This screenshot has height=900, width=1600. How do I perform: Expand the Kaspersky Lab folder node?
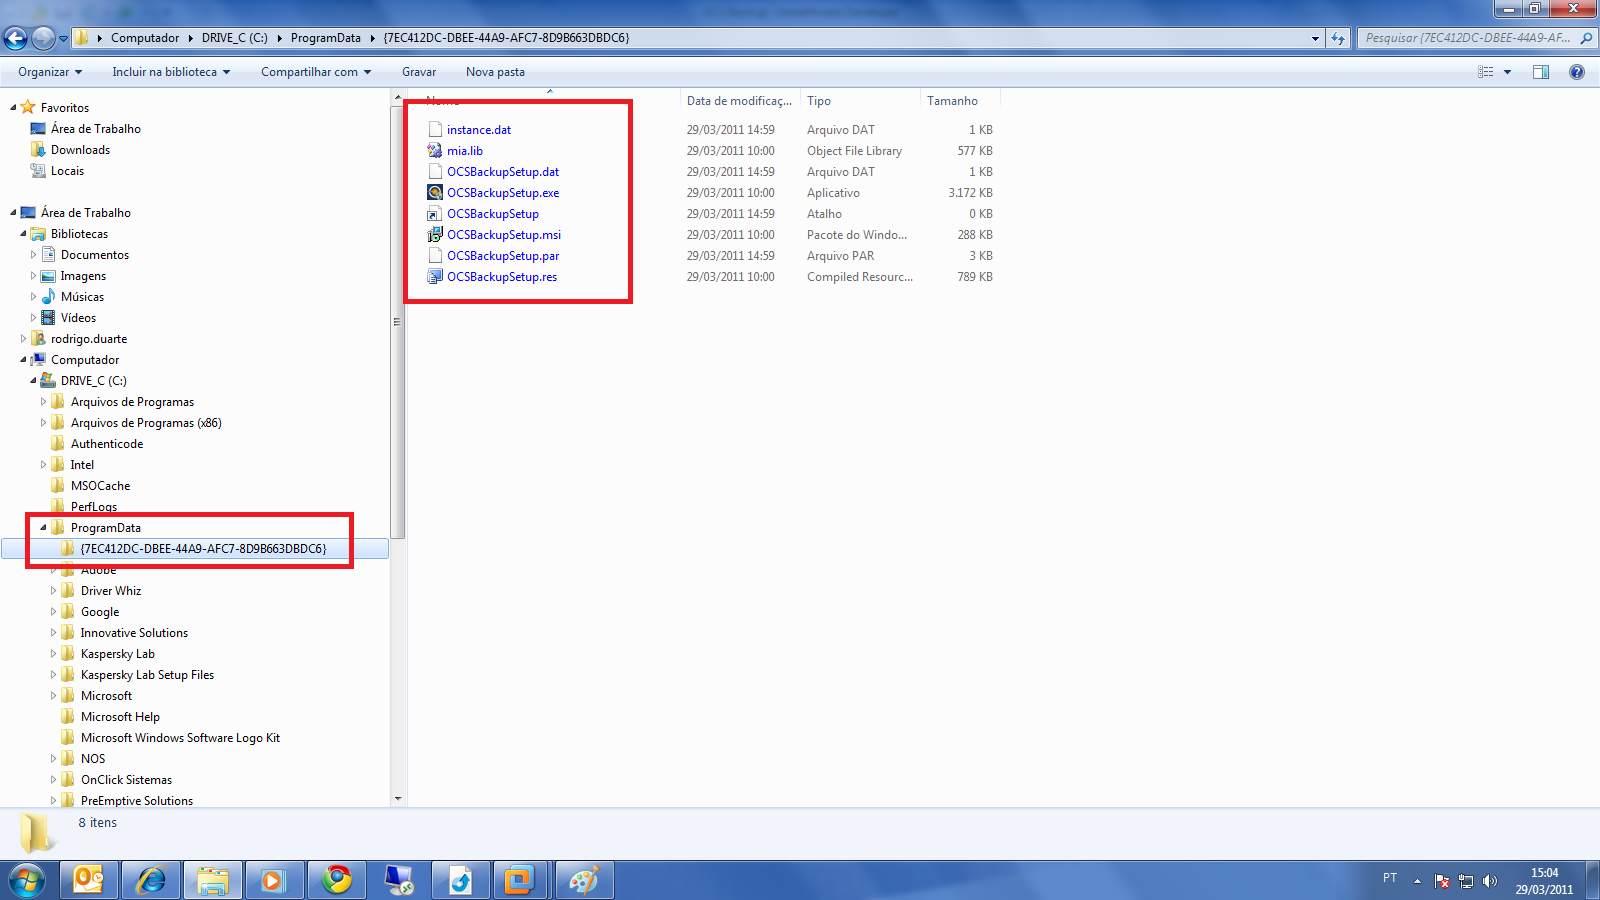(x=53, y=654)
